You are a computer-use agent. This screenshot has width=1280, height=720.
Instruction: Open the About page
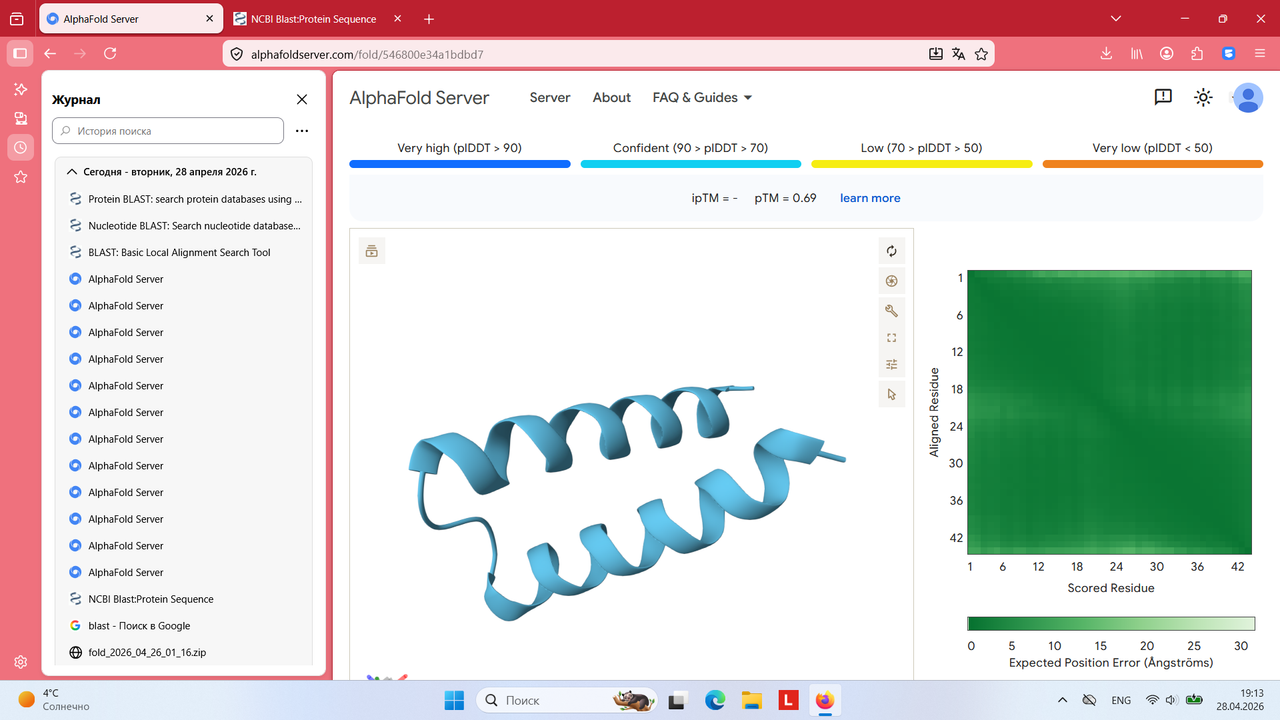pyautogui.click(x=612, y=97)
